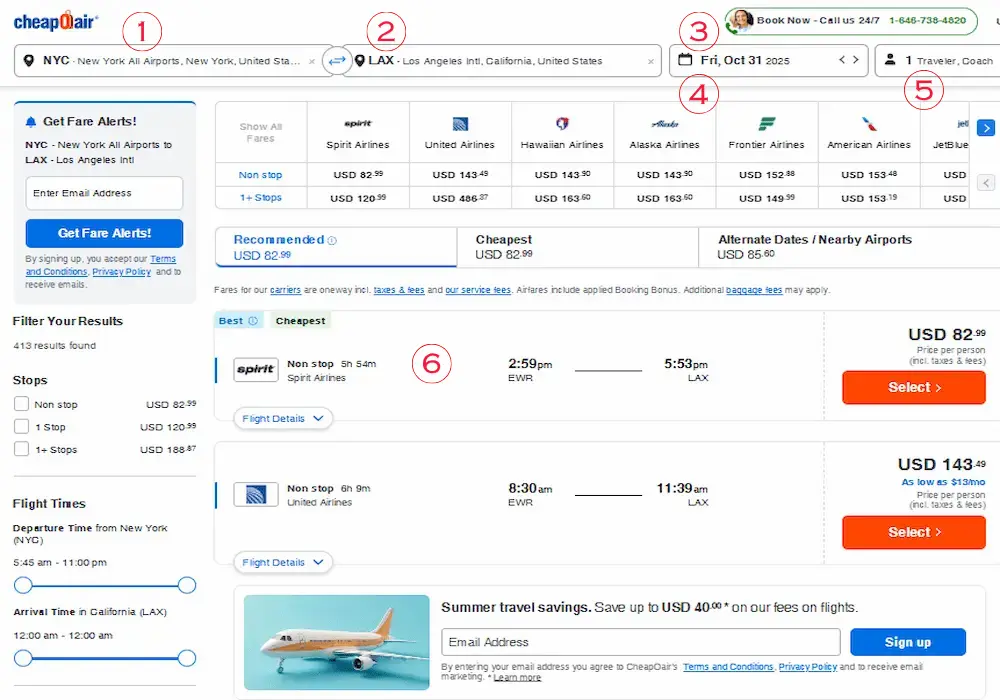Select American Airlines logo in fare matrix
The image size is (1000, 700).
pos(869,124)
